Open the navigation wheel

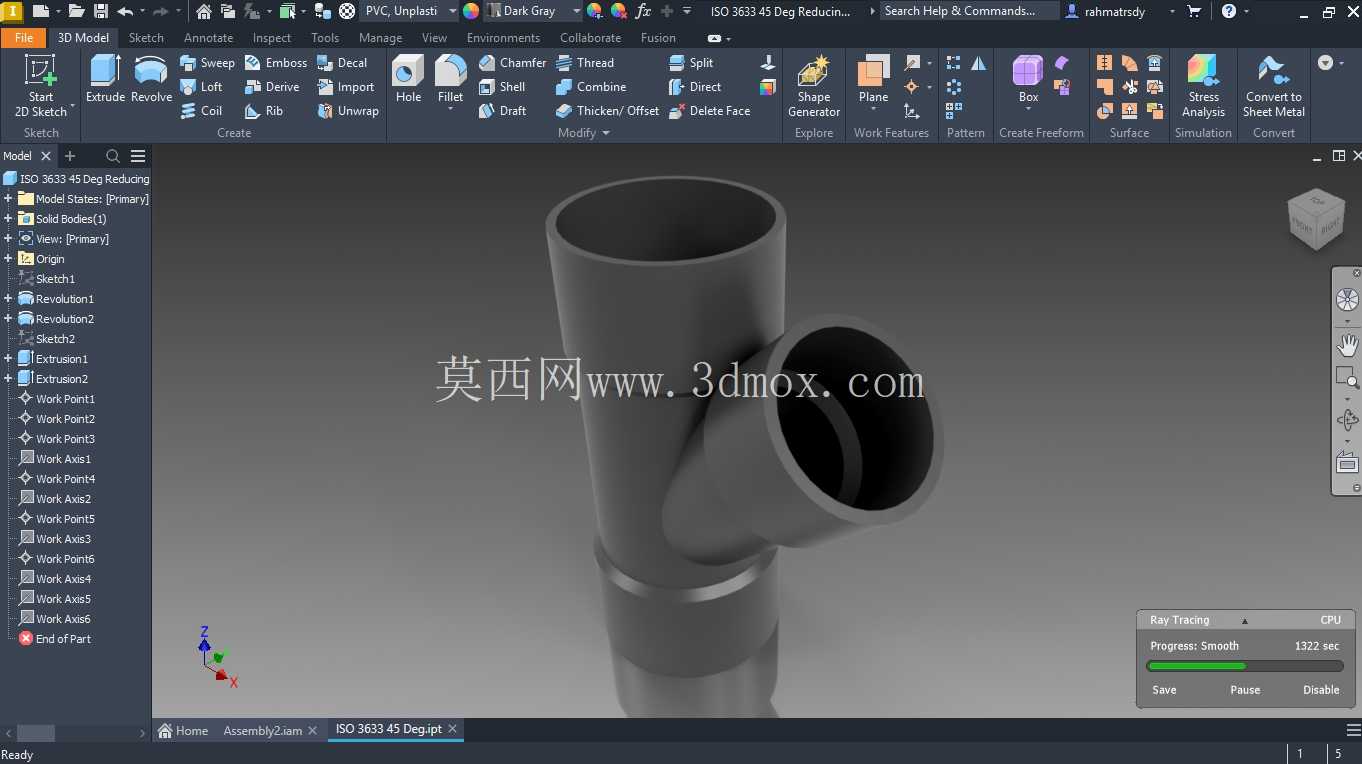[x=1347, y=300]
